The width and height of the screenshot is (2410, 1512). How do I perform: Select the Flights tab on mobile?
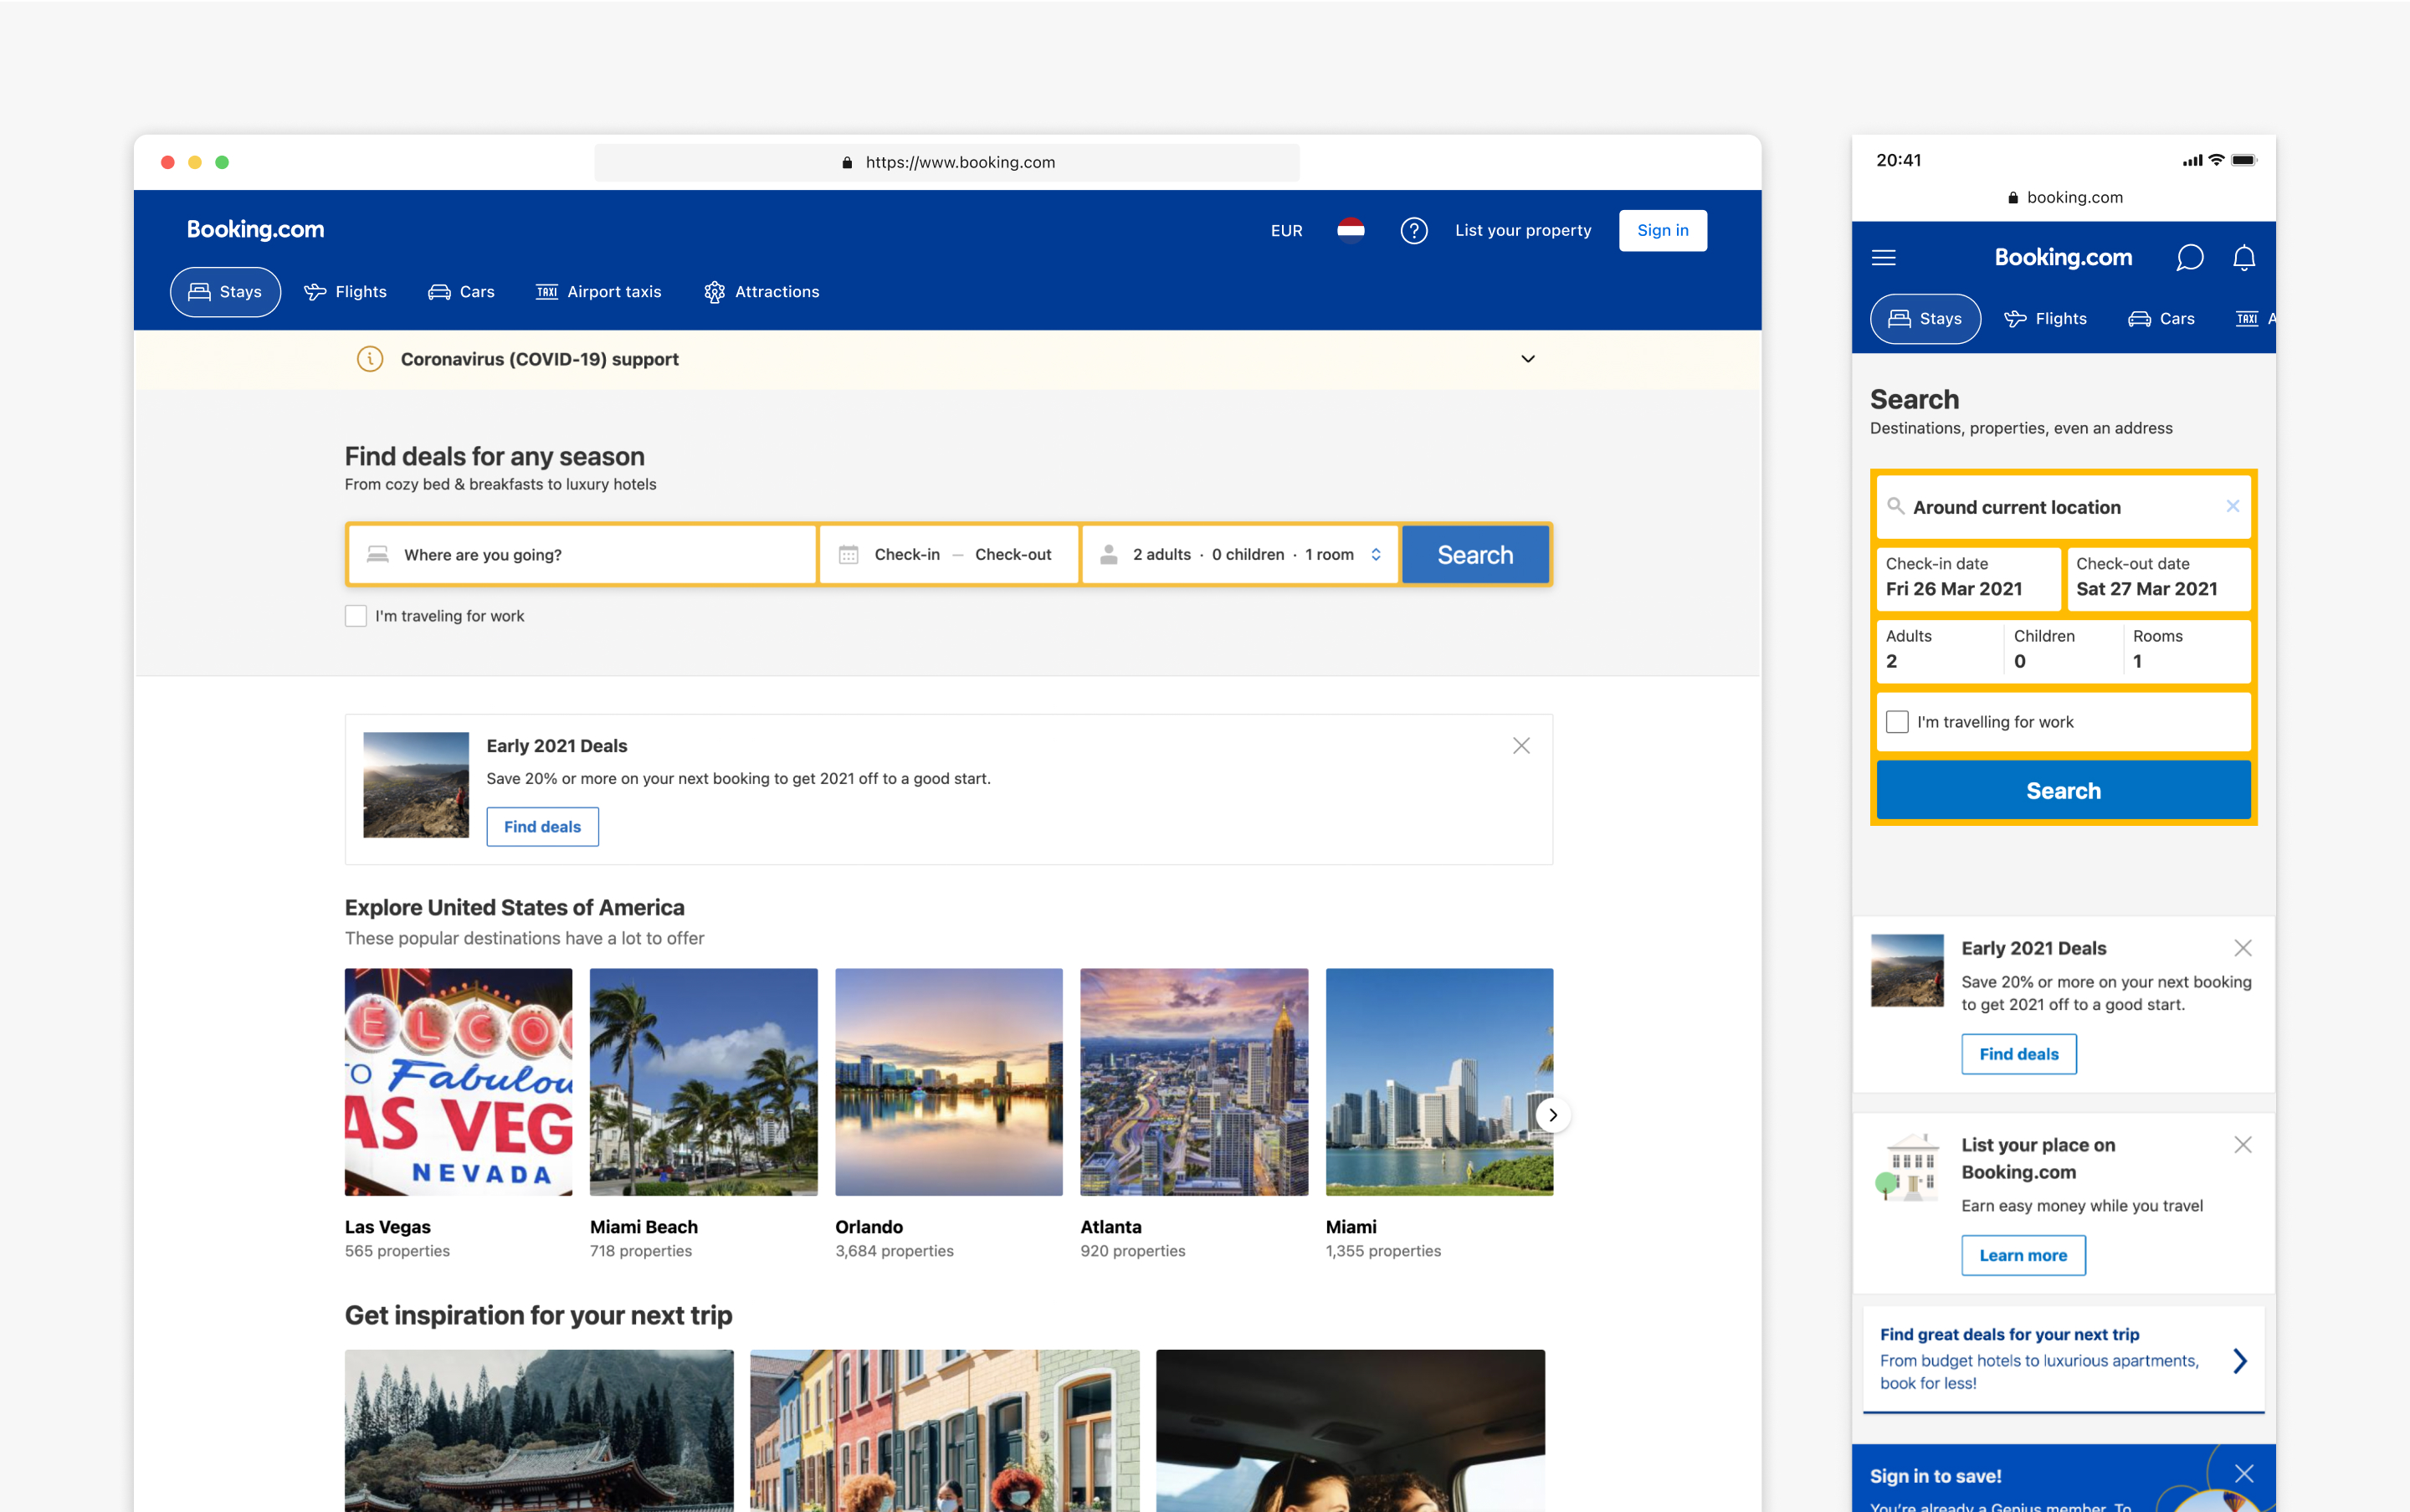2046,319
